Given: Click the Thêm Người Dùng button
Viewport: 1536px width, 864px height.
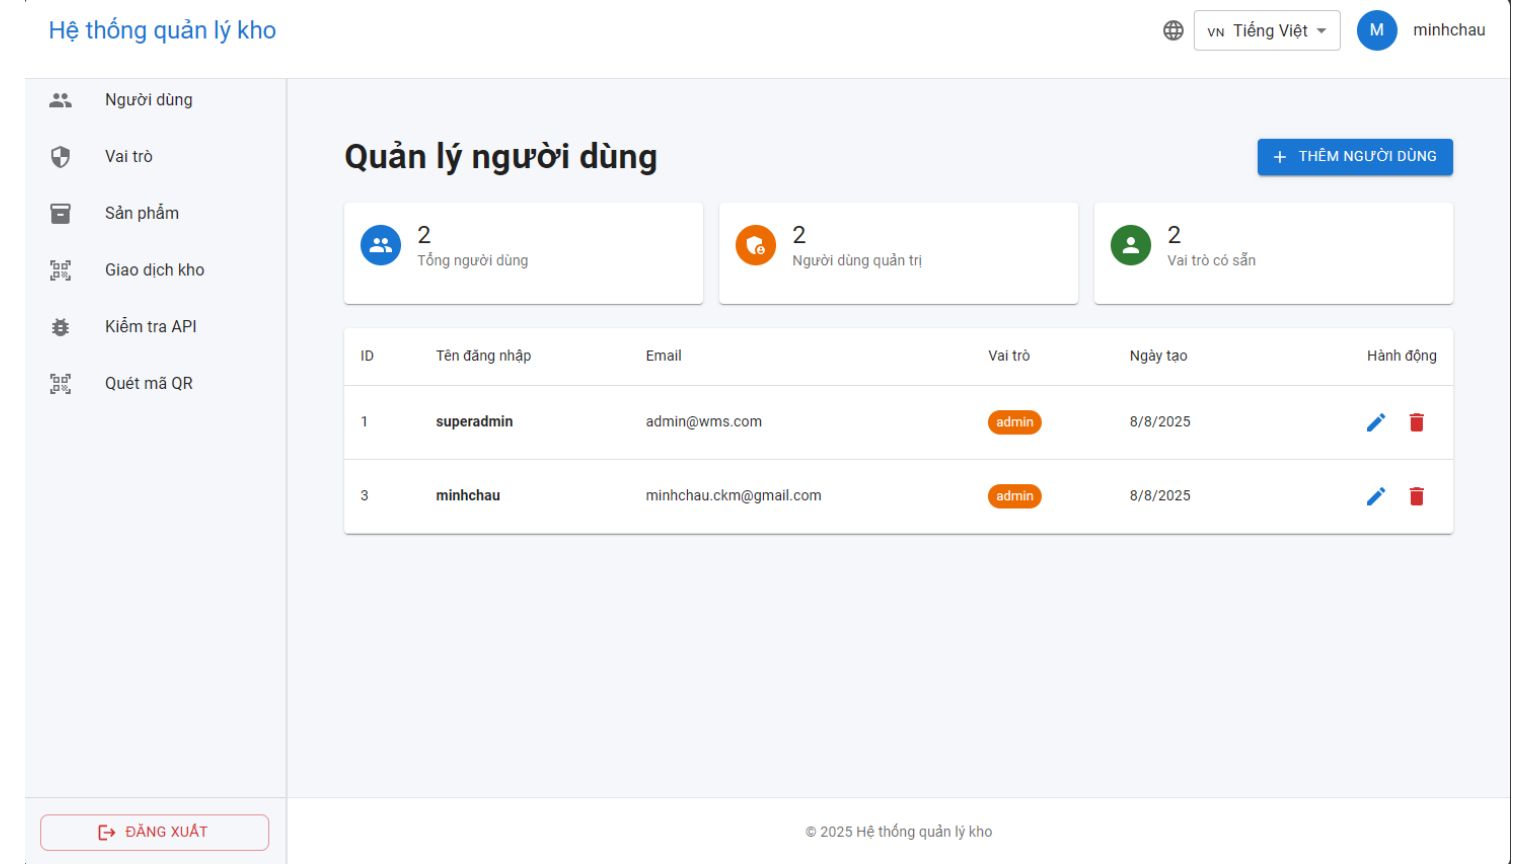Looking at the screenshot, I should click(1355, 156).
